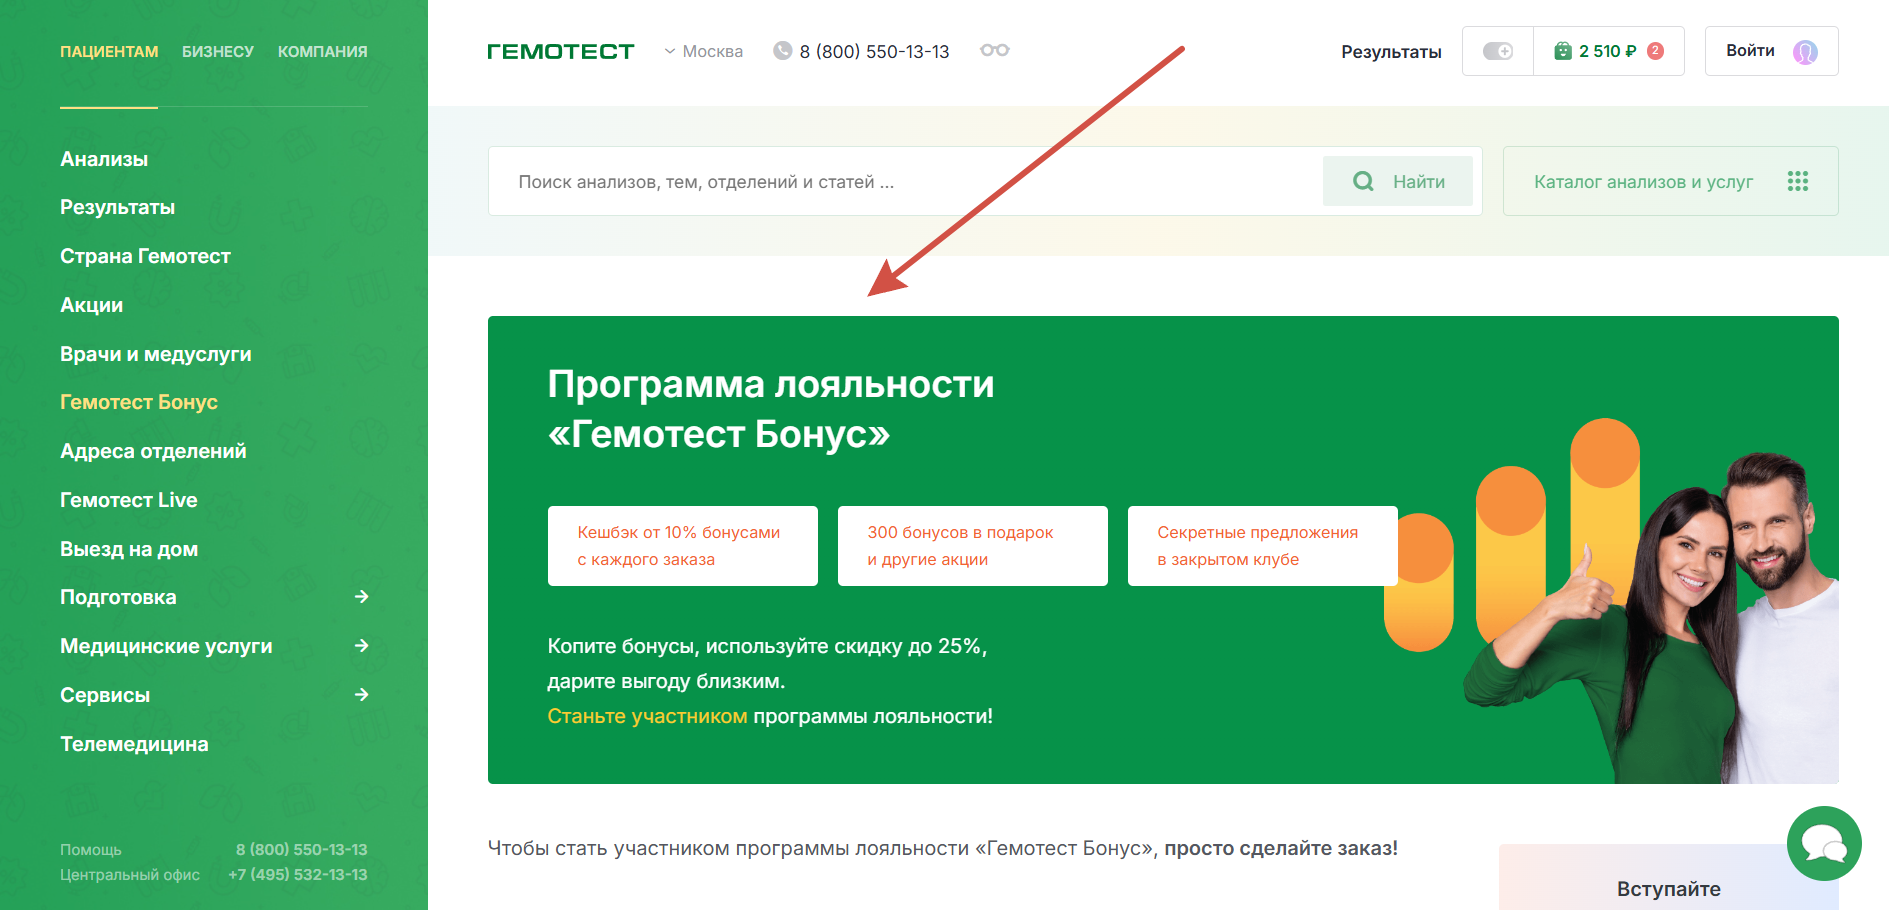This screenshot has width=1889, height=910.
Task: Click the Гемотест logo
Action: 560,51
